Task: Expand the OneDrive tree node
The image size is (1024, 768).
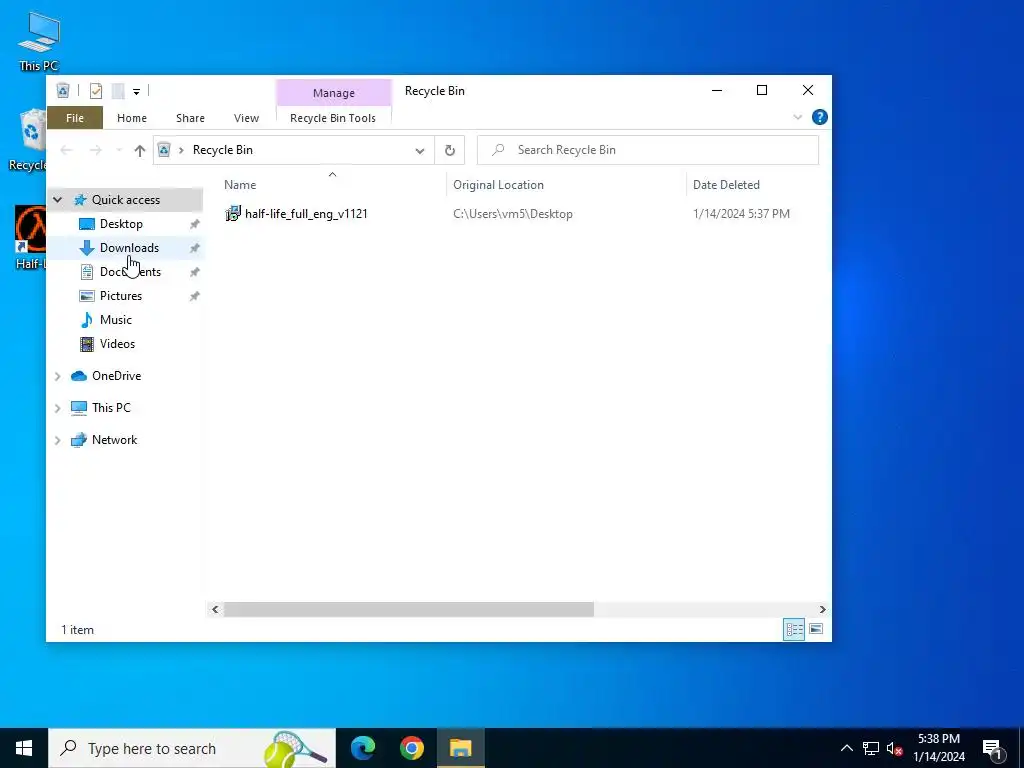Action: 57,376
